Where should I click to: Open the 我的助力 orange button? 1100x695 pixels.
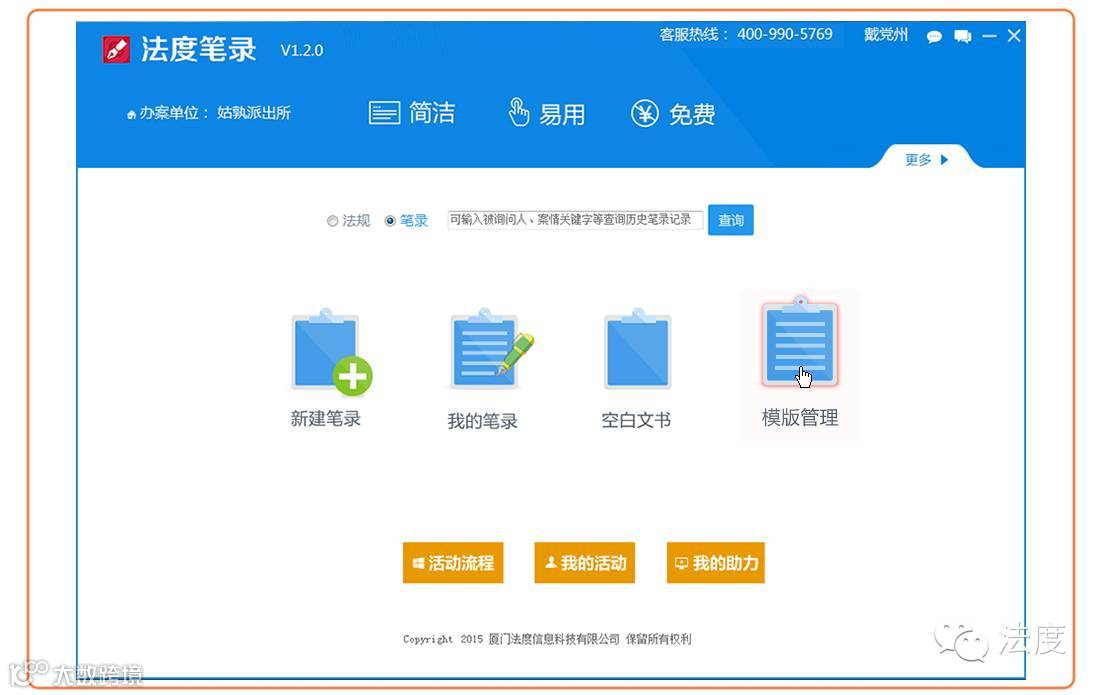pos(716,562)
